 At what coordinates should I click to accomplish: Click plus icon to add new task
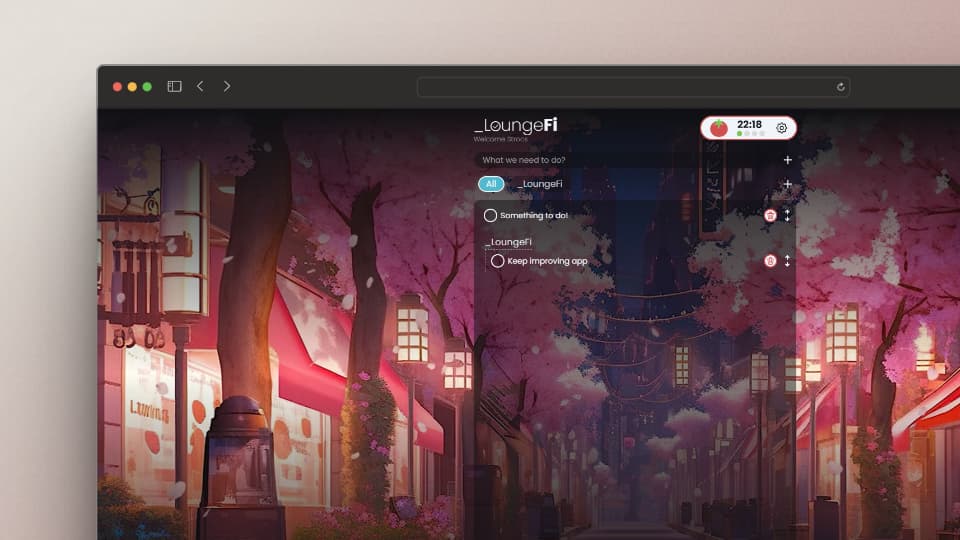click(787, 160)
